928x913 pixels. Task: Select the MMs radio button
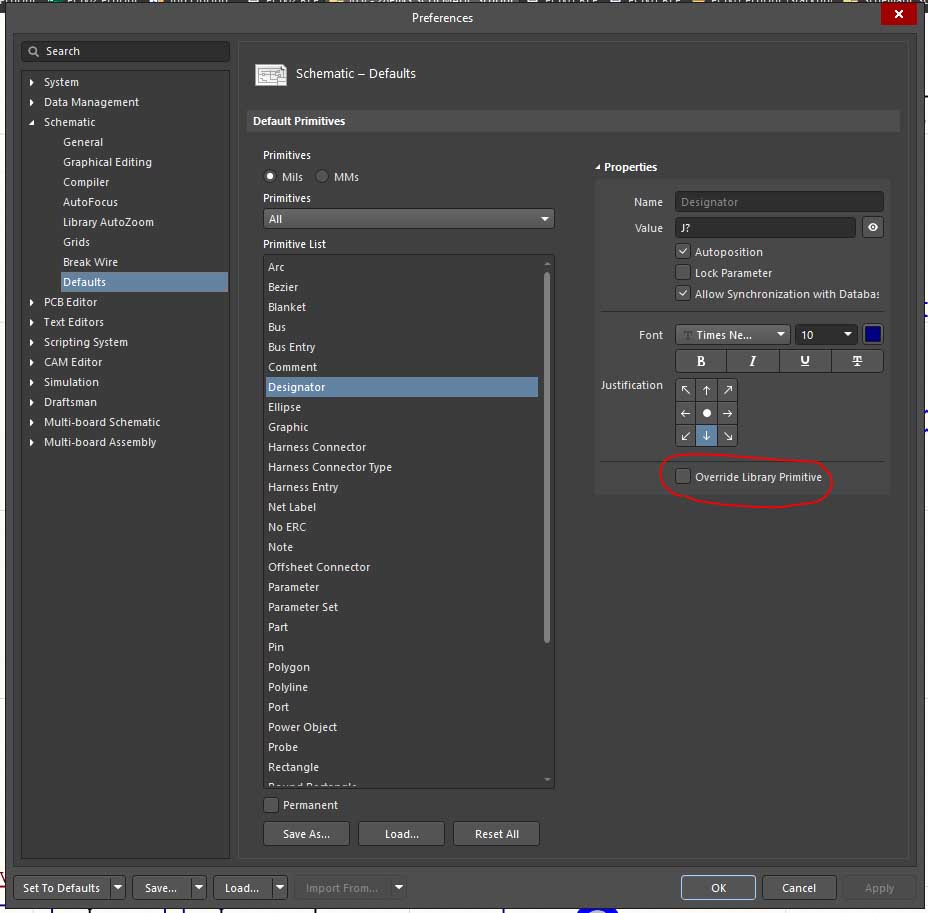(322, 177)
